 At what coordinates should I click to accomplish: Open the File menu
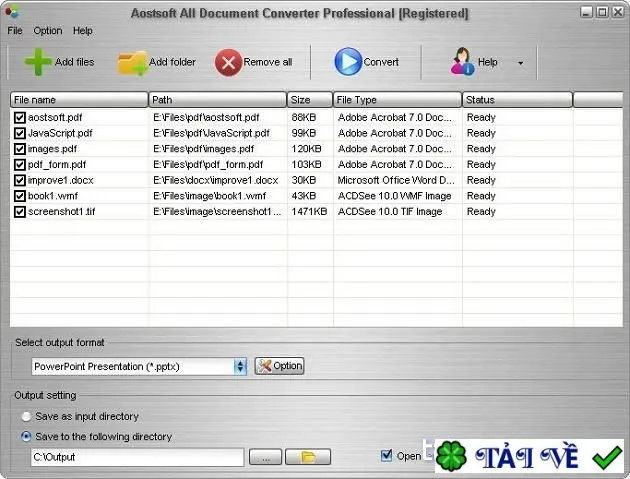[15, 31]
